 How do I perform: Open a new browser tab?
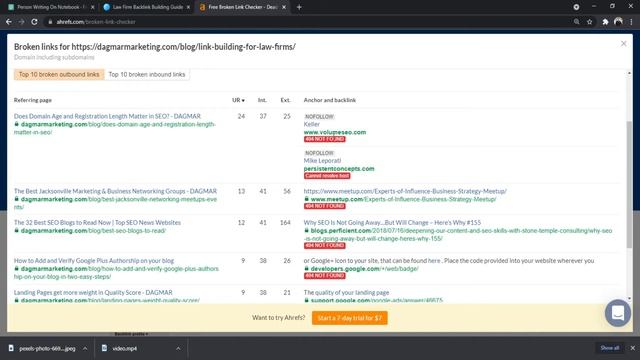[x=299, y=7]
